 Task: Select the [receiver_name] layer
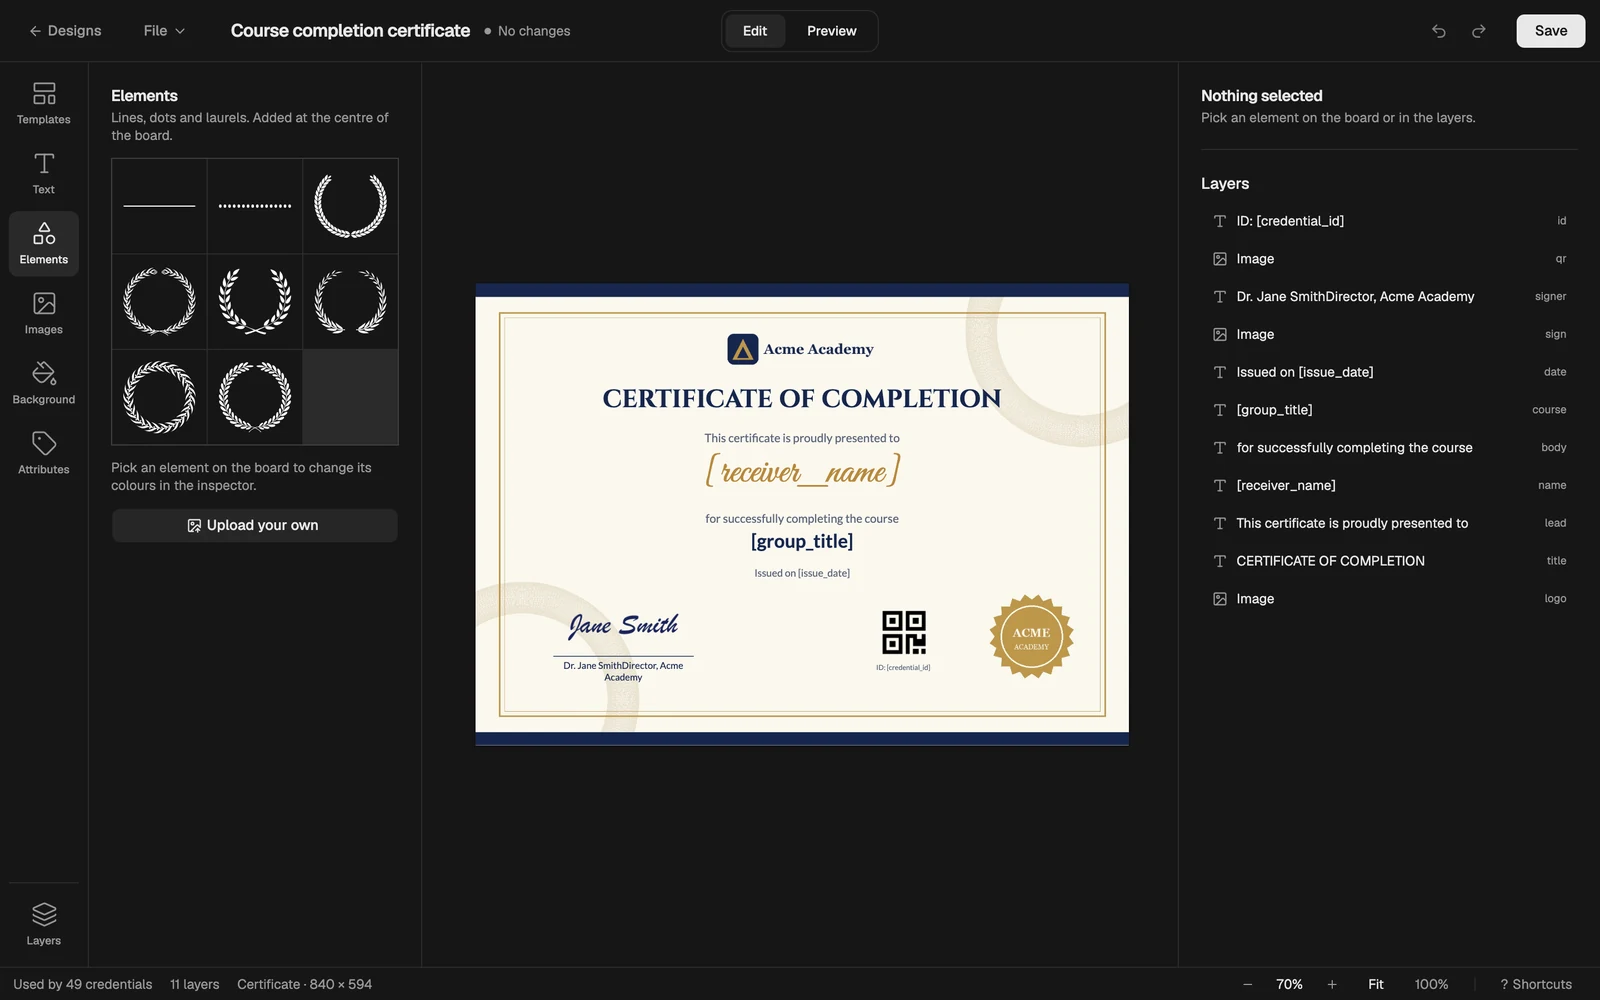(1389, 486)
